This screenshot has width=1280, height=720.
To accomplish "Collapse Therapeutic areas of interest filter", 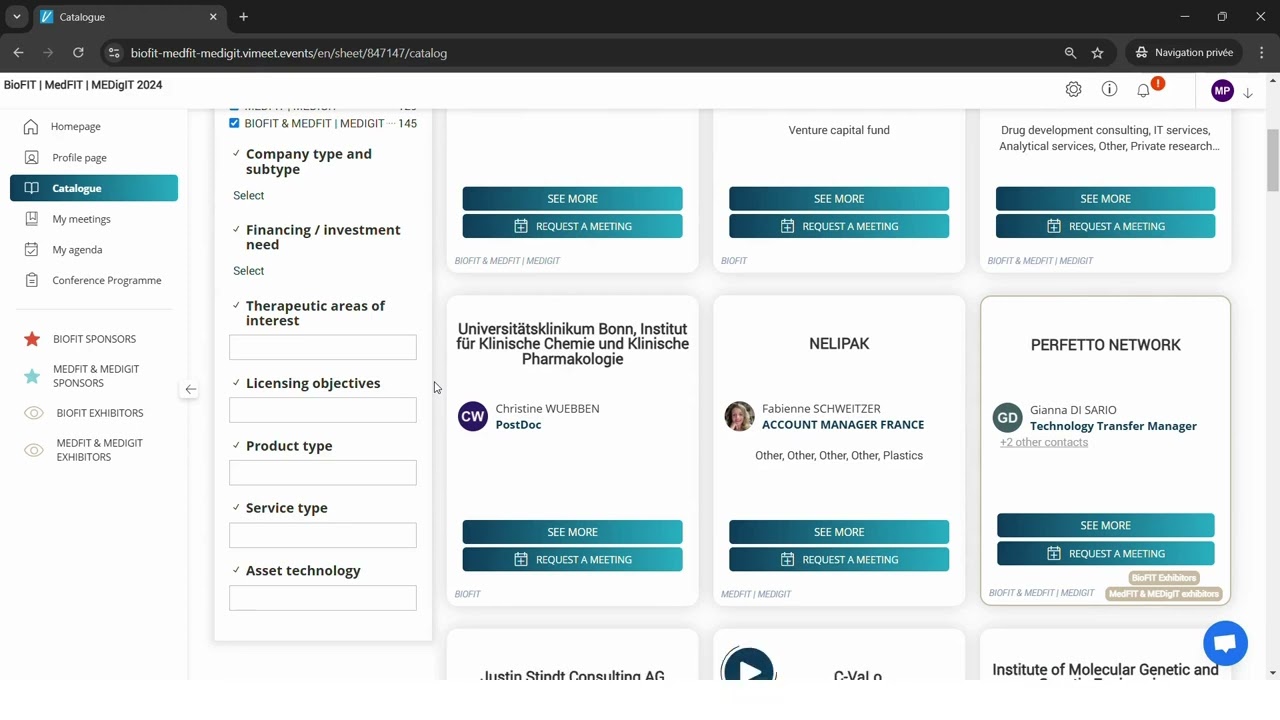I will 236,305.
